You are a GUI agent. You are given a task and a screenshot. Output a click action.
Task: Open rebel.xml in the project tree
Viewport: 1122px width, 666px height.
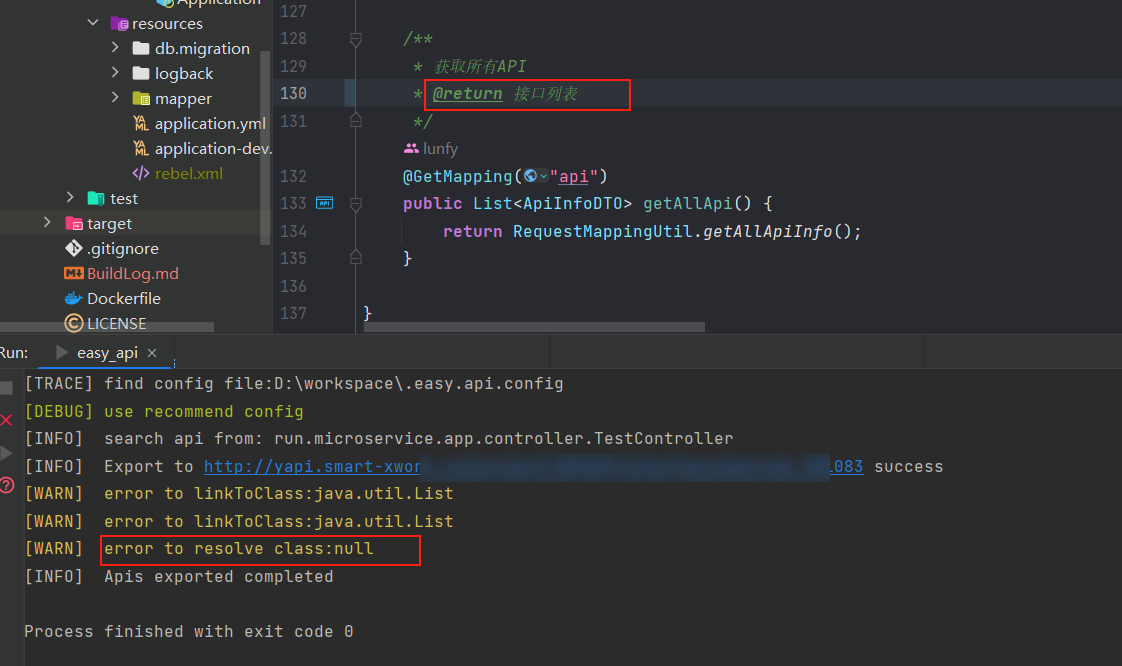[x=189, y=174]
